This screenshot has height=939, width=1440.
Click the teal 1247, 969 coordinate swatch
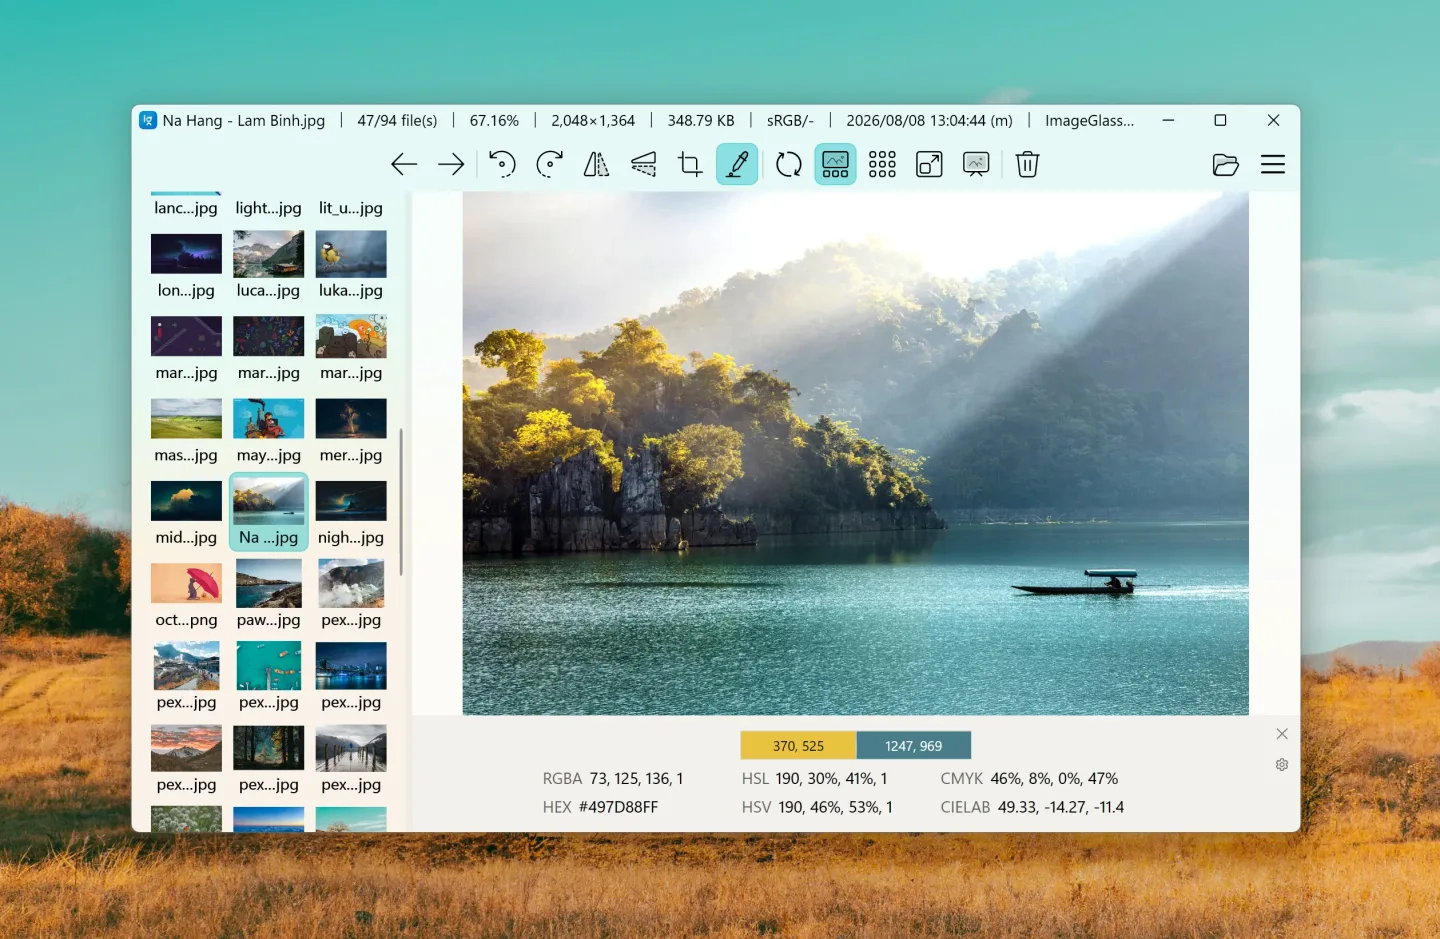click(x=913, y=746)
